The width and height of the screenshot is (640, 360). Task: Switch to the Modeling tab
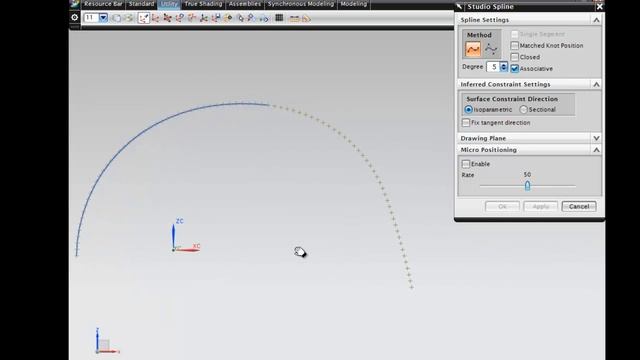[354, 4]
